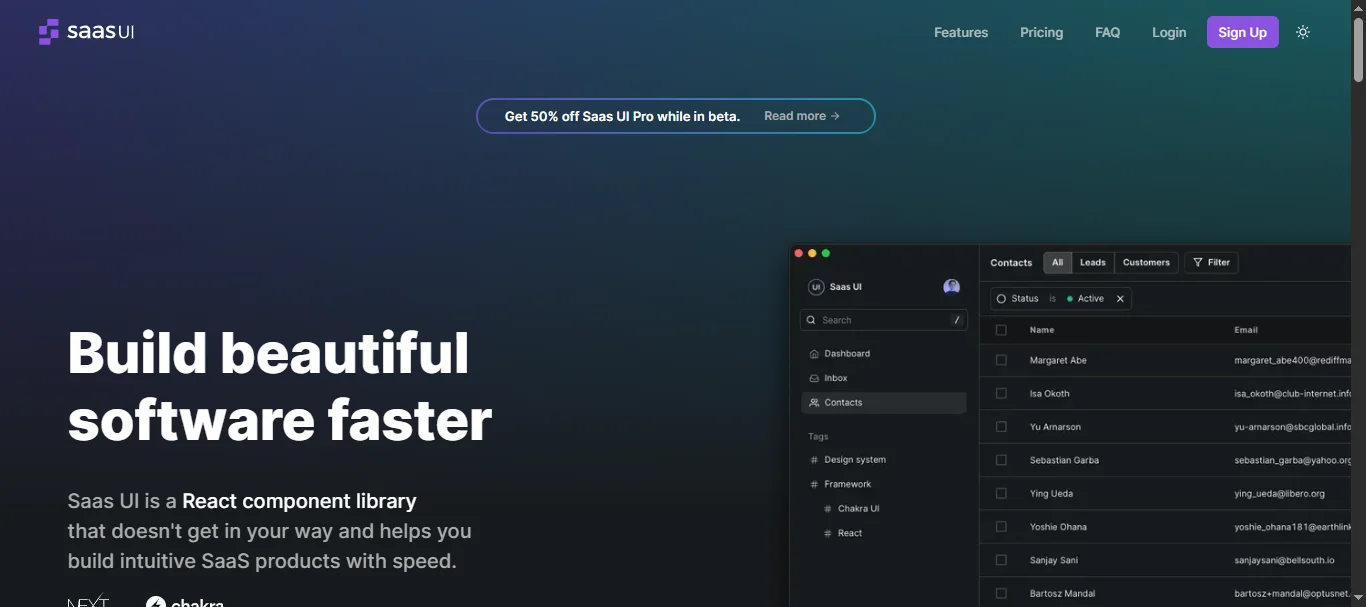Image resolution: width=1366 pixels, height=607 pixels.
Task: Open the Inbox from the sidebar
Action: tap(814, 378)
